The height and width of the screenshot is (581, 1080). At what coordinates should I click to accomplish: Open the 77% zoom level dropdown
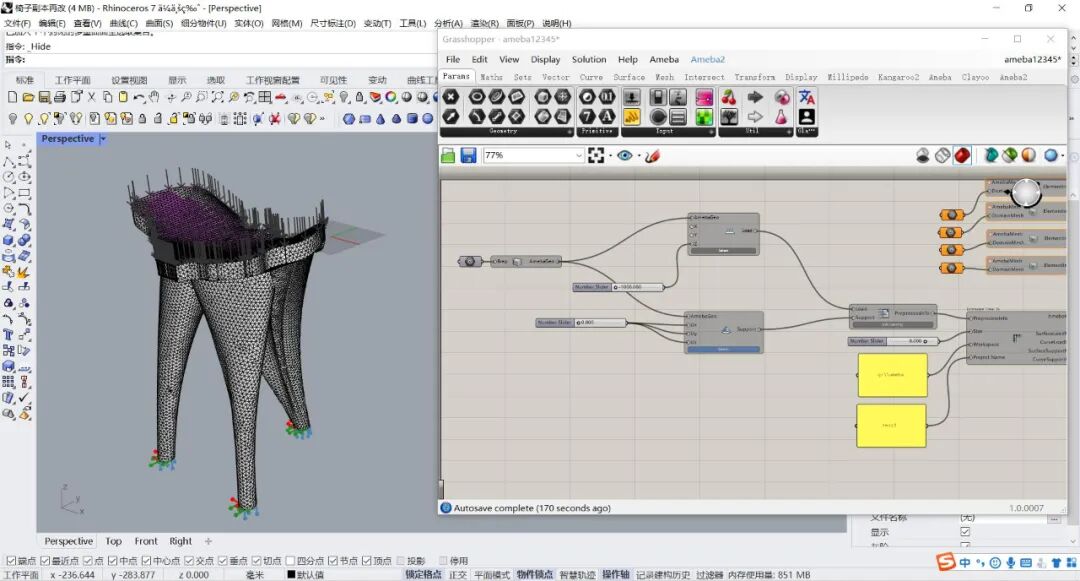(578, 156)
